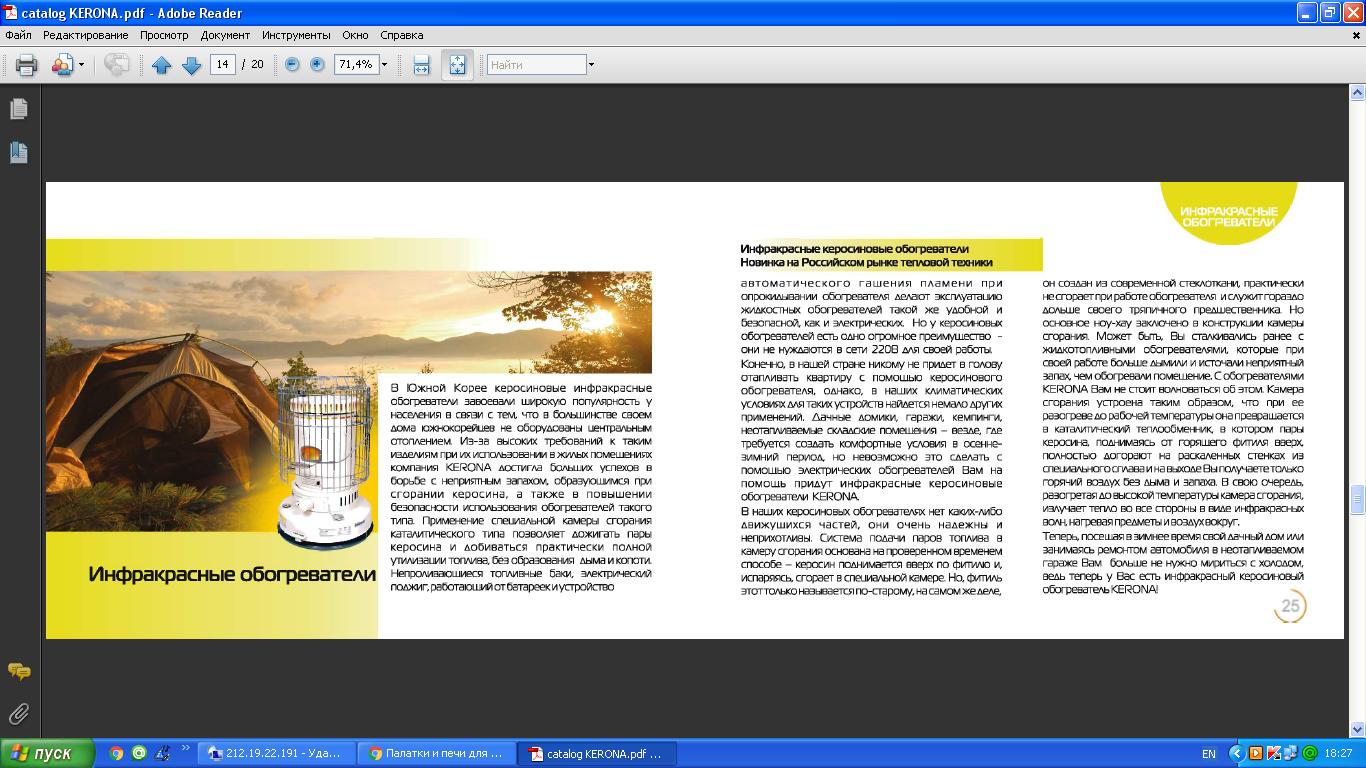Click catalog KERONA.pdf taskbar button
The height and width of the screenshot is (768, 1366).
(597, 753)
